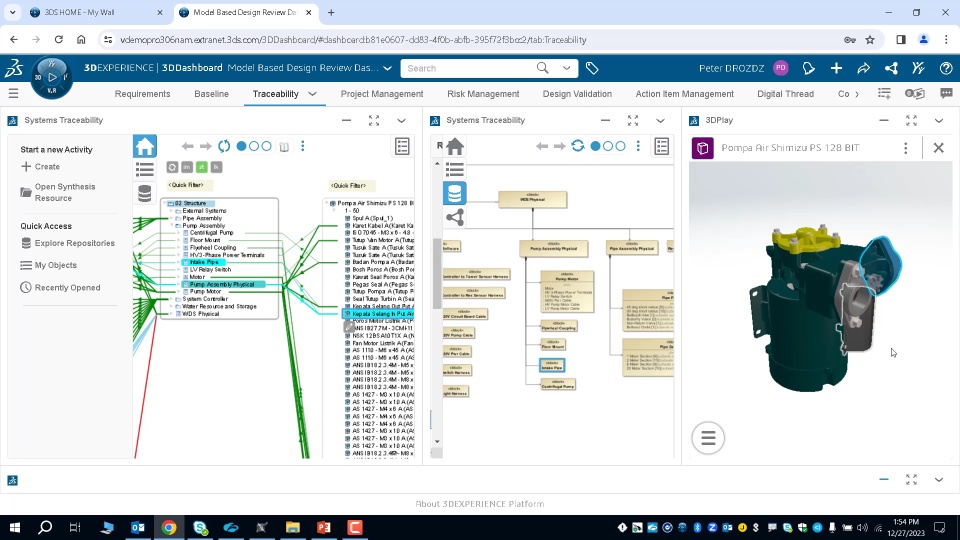Show more dashboard tabs with the right arrow

[857, 94]
